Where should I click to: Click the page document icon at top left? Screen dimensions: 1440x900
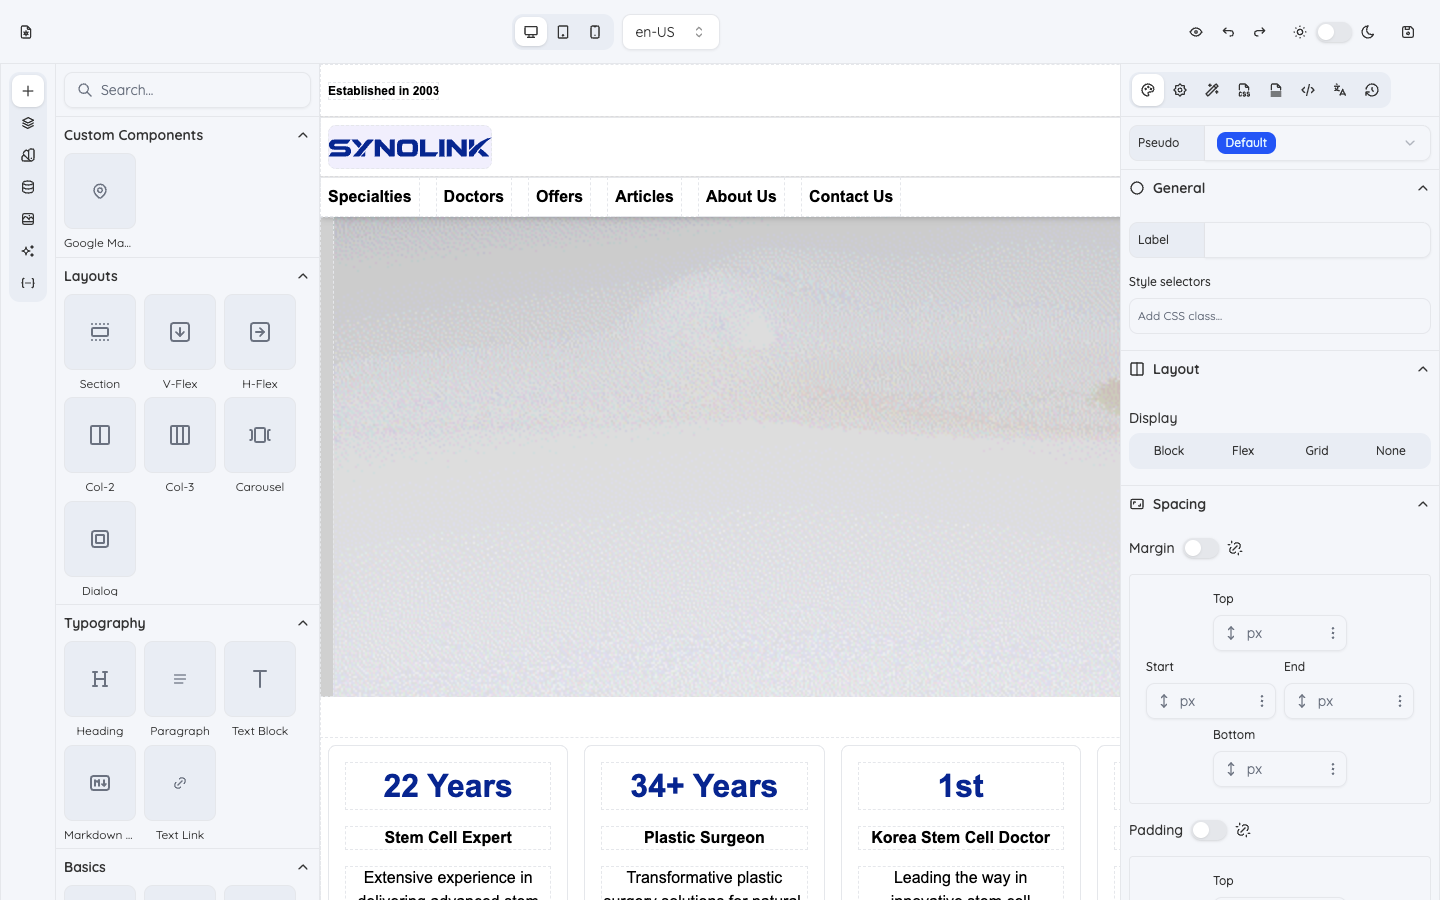pyautogui.click(x=26, y=32)
